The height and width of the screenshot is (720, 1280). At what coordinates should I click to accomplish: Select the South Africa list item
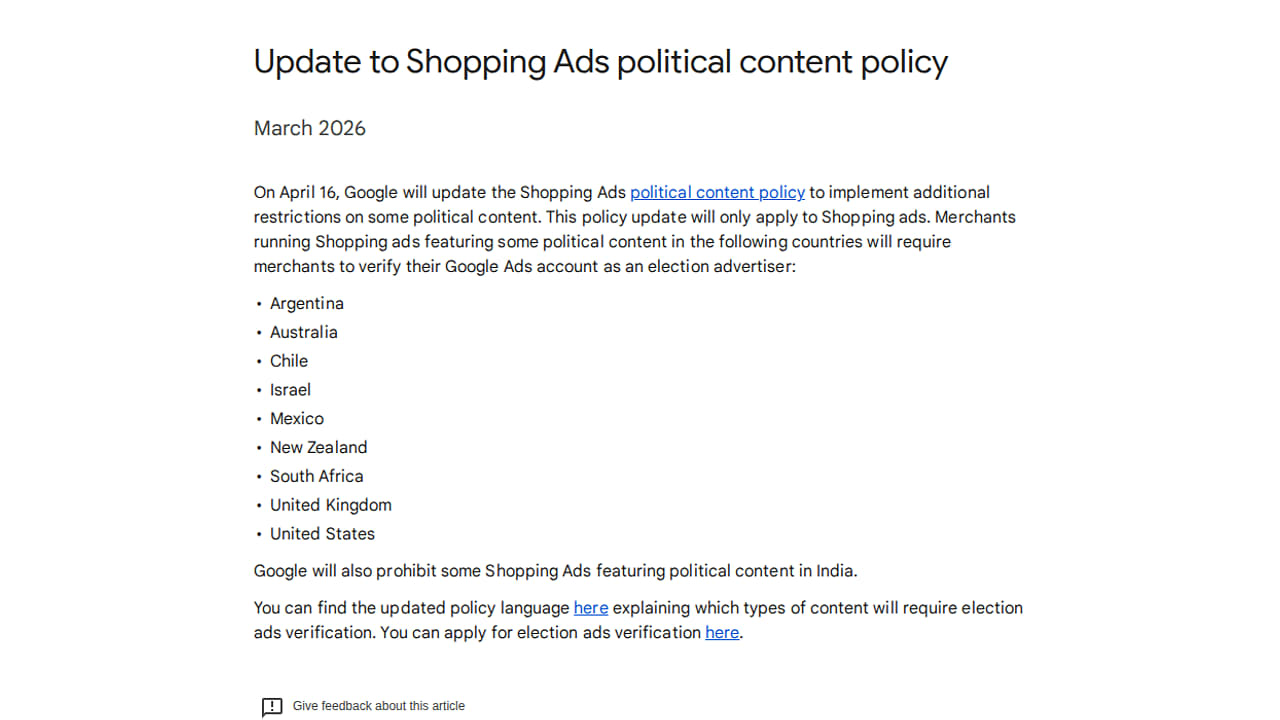point(316,476)
